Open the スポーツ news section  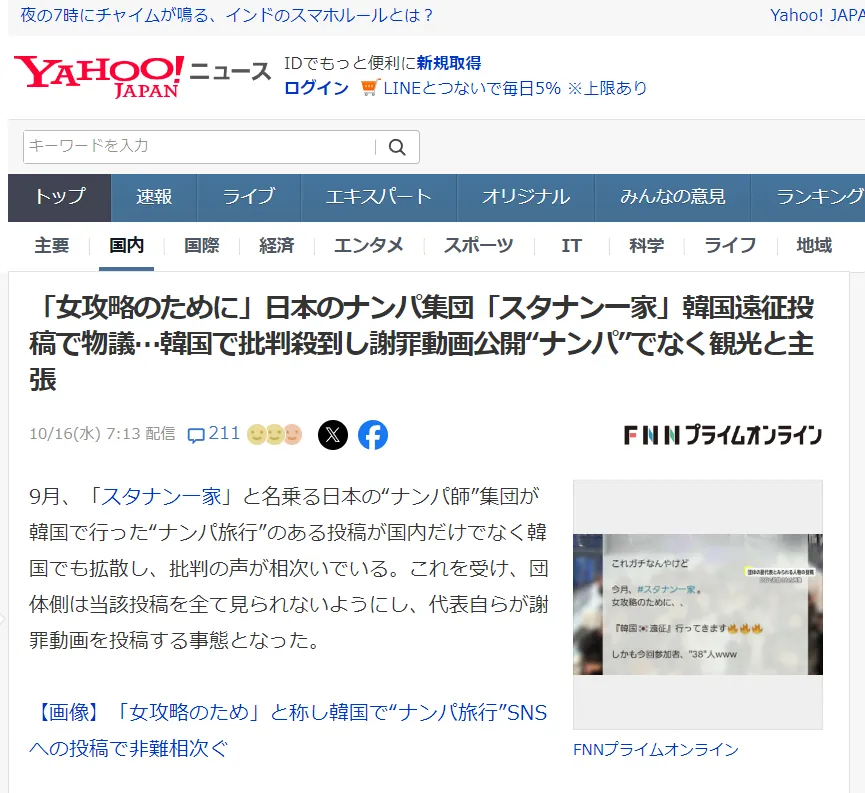click(477, 244)
